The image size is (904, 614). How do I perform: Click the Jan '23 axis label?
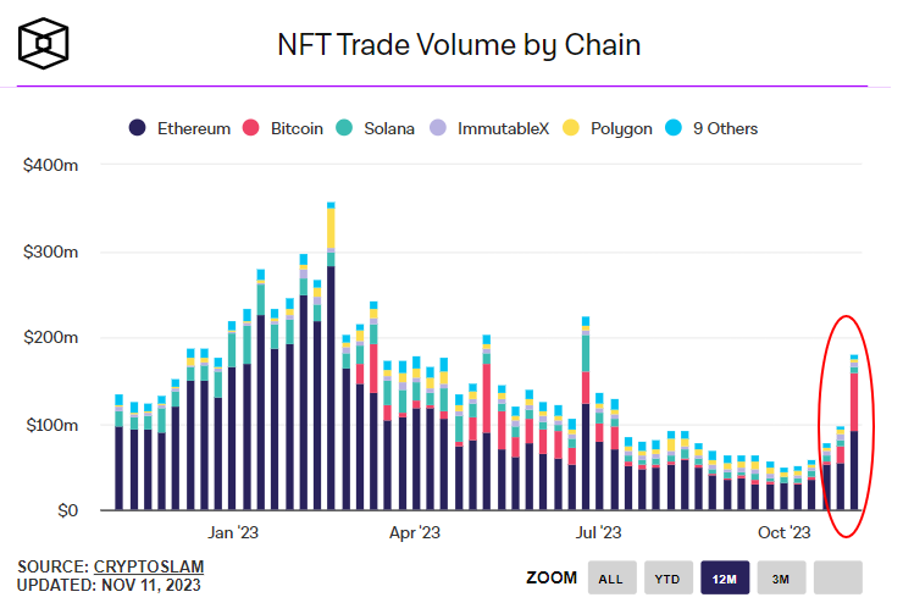click(x=233, y=532)
